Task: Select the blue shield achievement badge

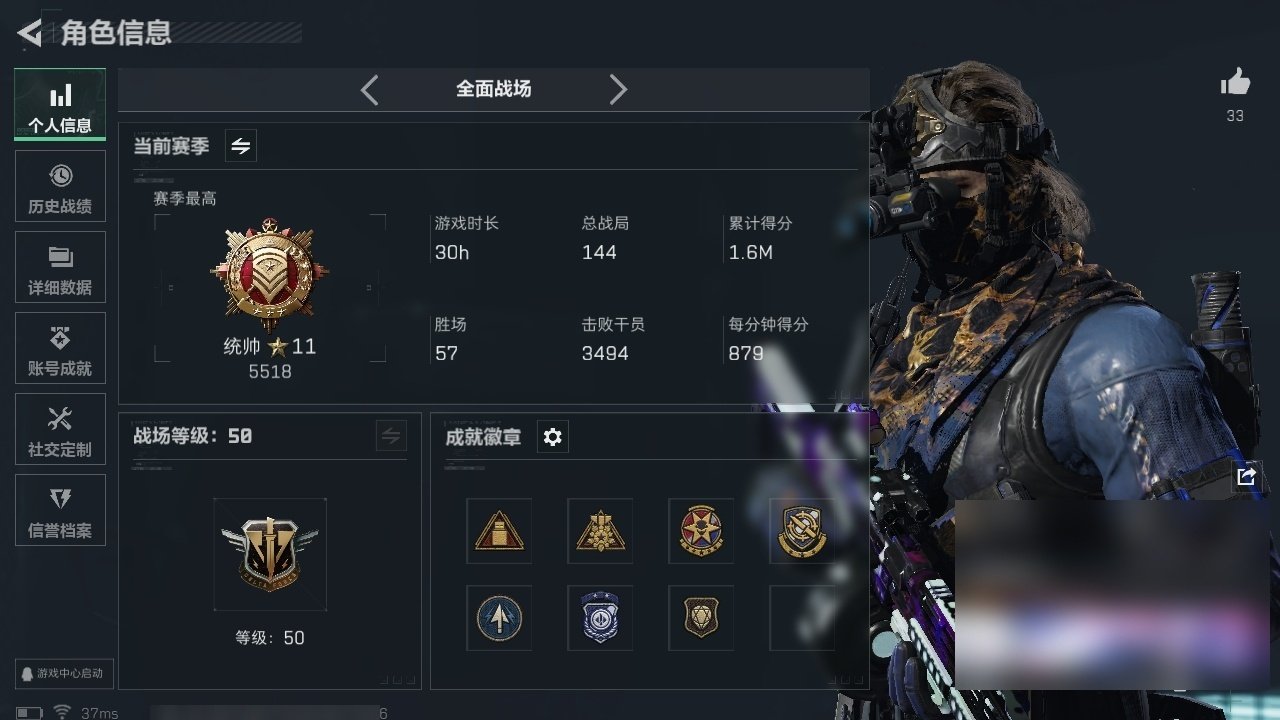Action: [600, 618]
